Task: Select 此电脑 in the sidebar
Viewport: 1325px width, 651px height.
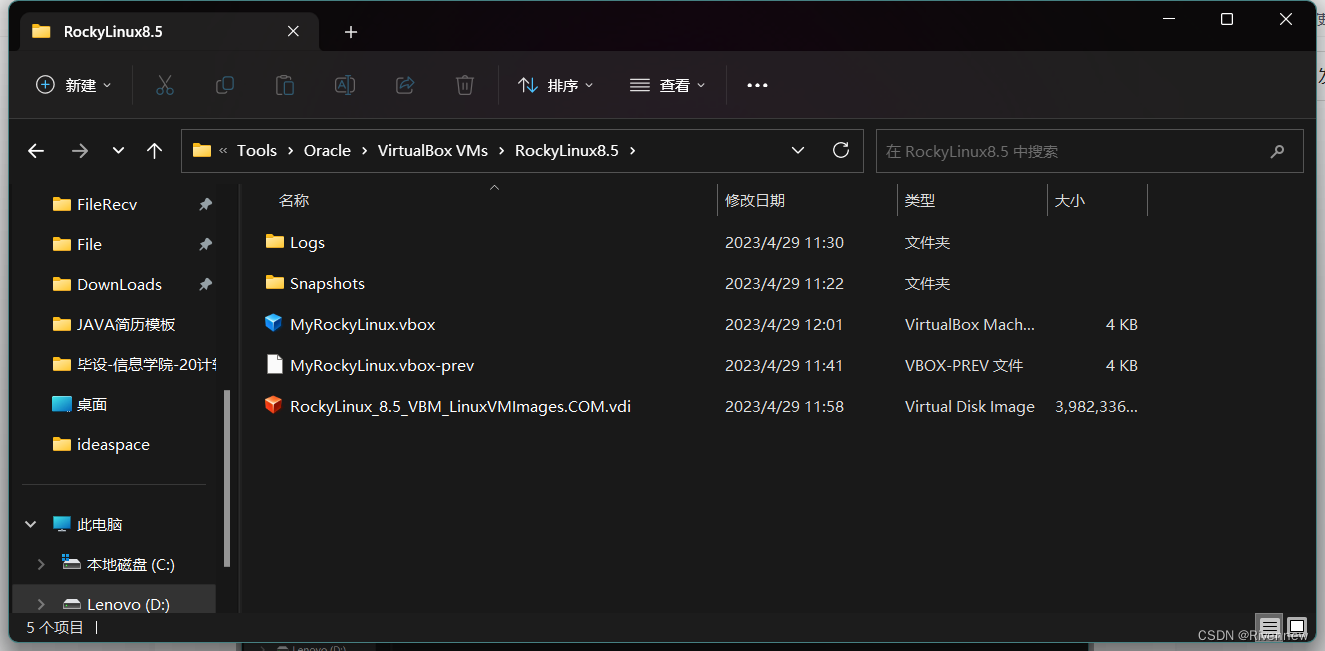Action: coord(100,524)
